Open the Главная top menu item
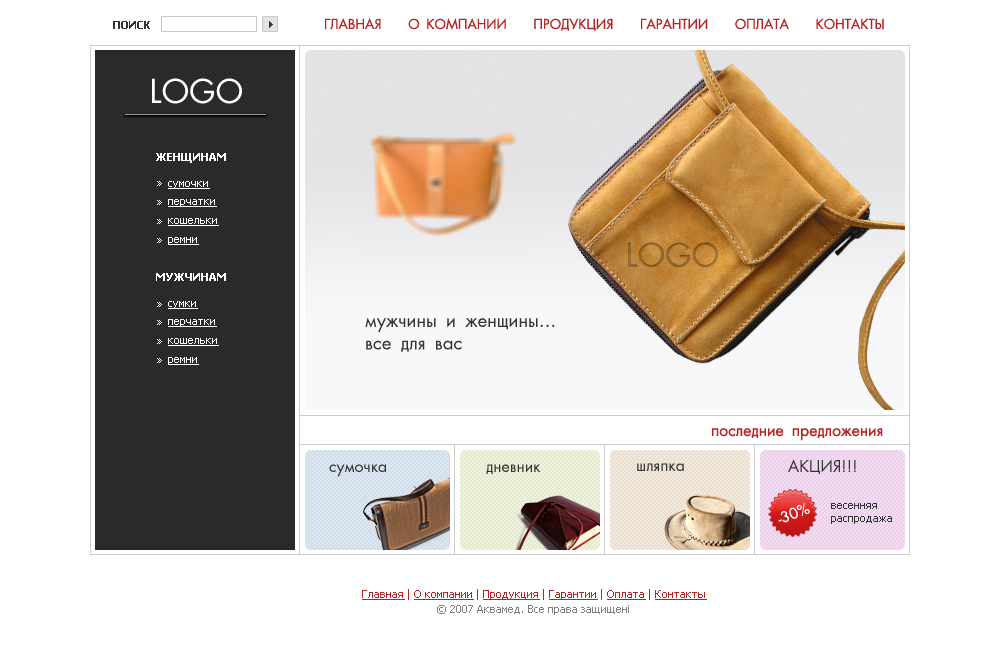 (x=352, y=24)
